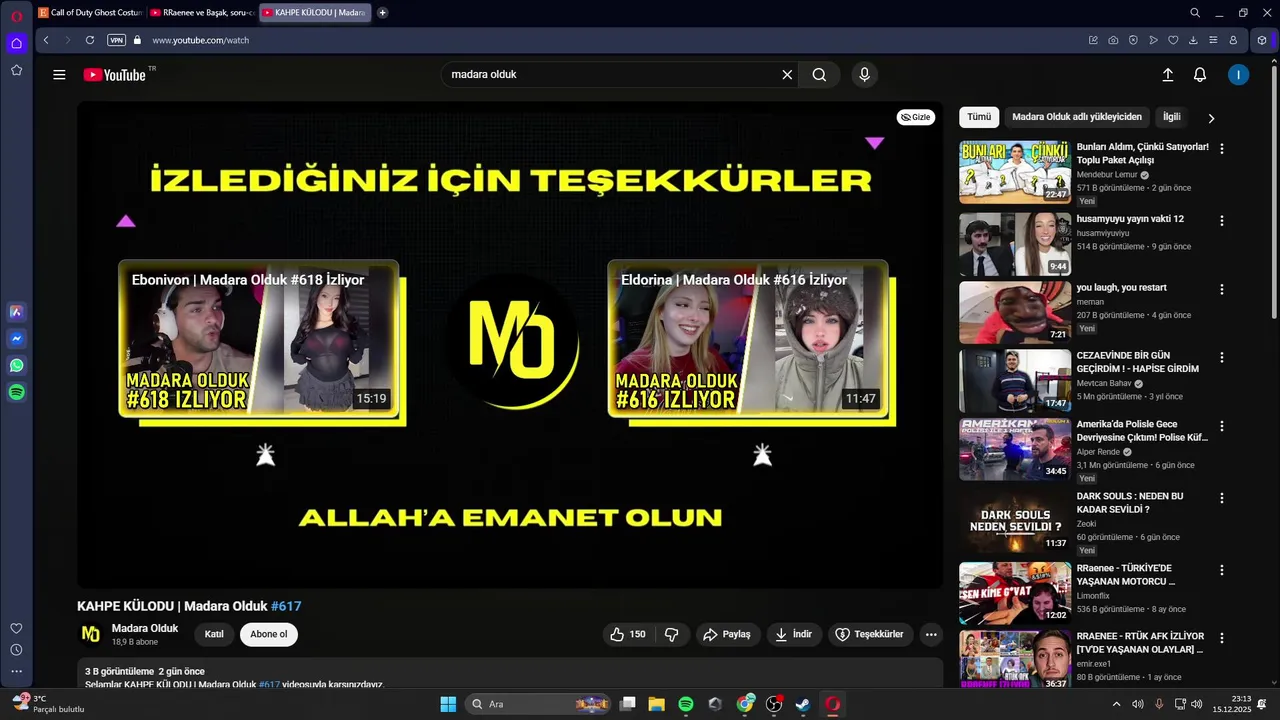Open File Explorer from taskbar
This screenshot has width=1280, height=720.
[657, 704]
